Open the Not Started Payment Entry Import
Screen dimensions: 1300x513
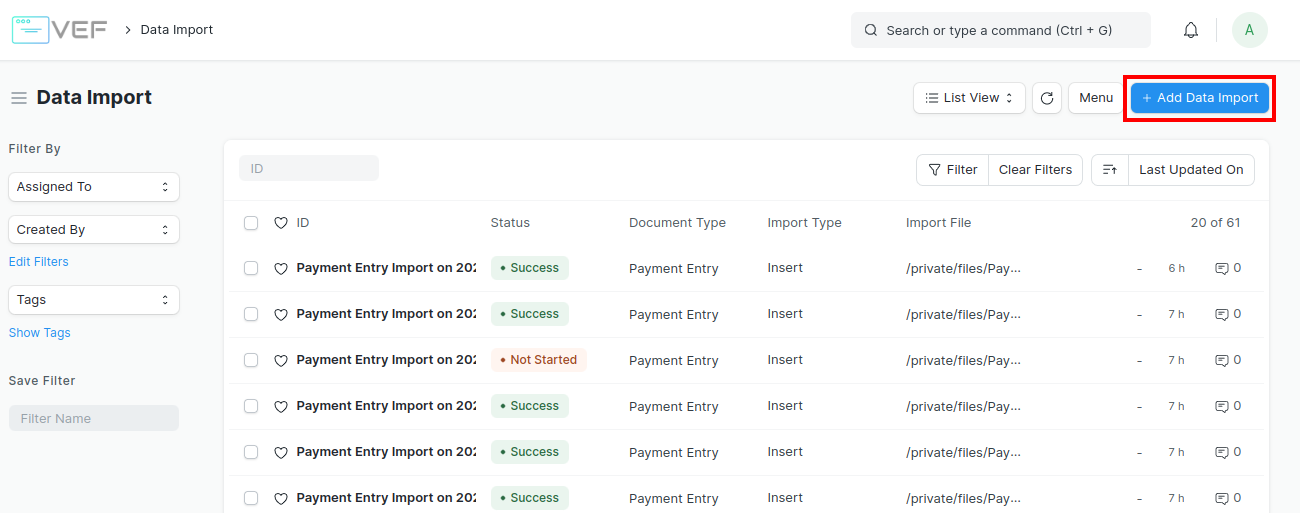point(386,360)
